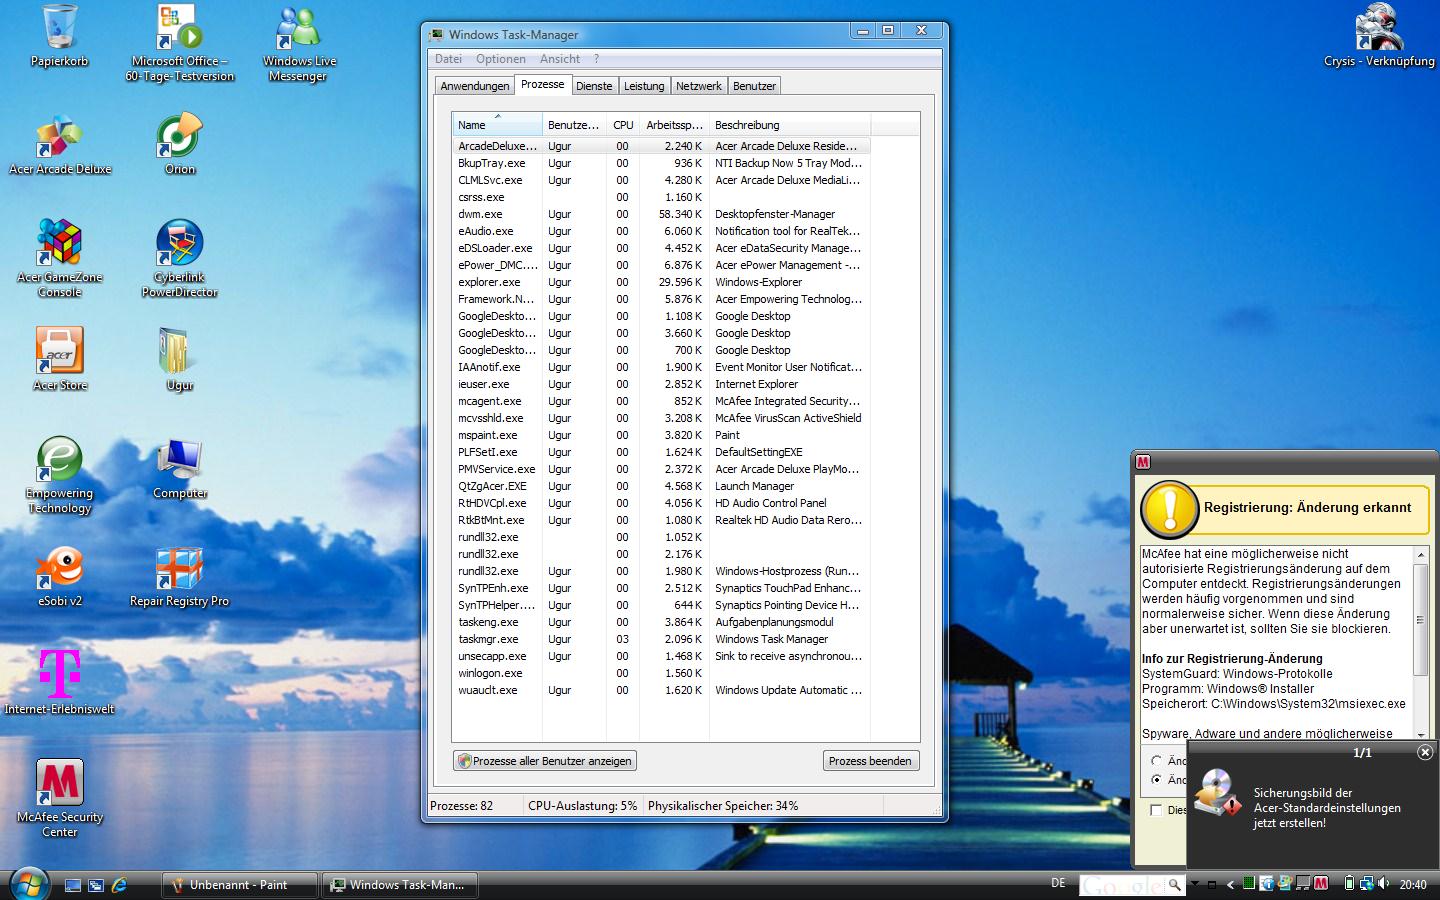Launch Internet Explorer from quick launch

119,885
